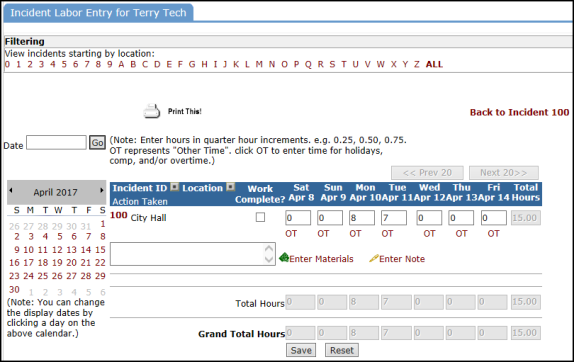Click the Prev 20 button

(x=427, y=173)
